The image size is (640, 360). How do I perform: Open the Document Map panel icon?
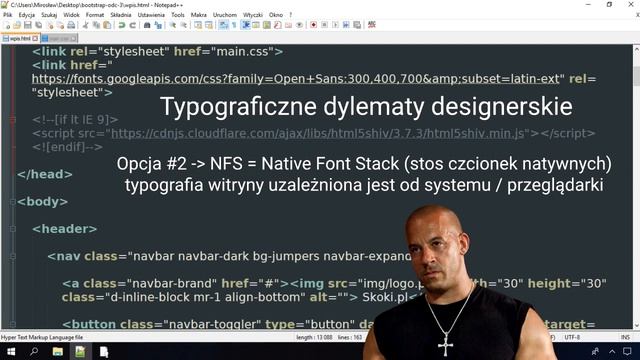click(x=267, y=25)
